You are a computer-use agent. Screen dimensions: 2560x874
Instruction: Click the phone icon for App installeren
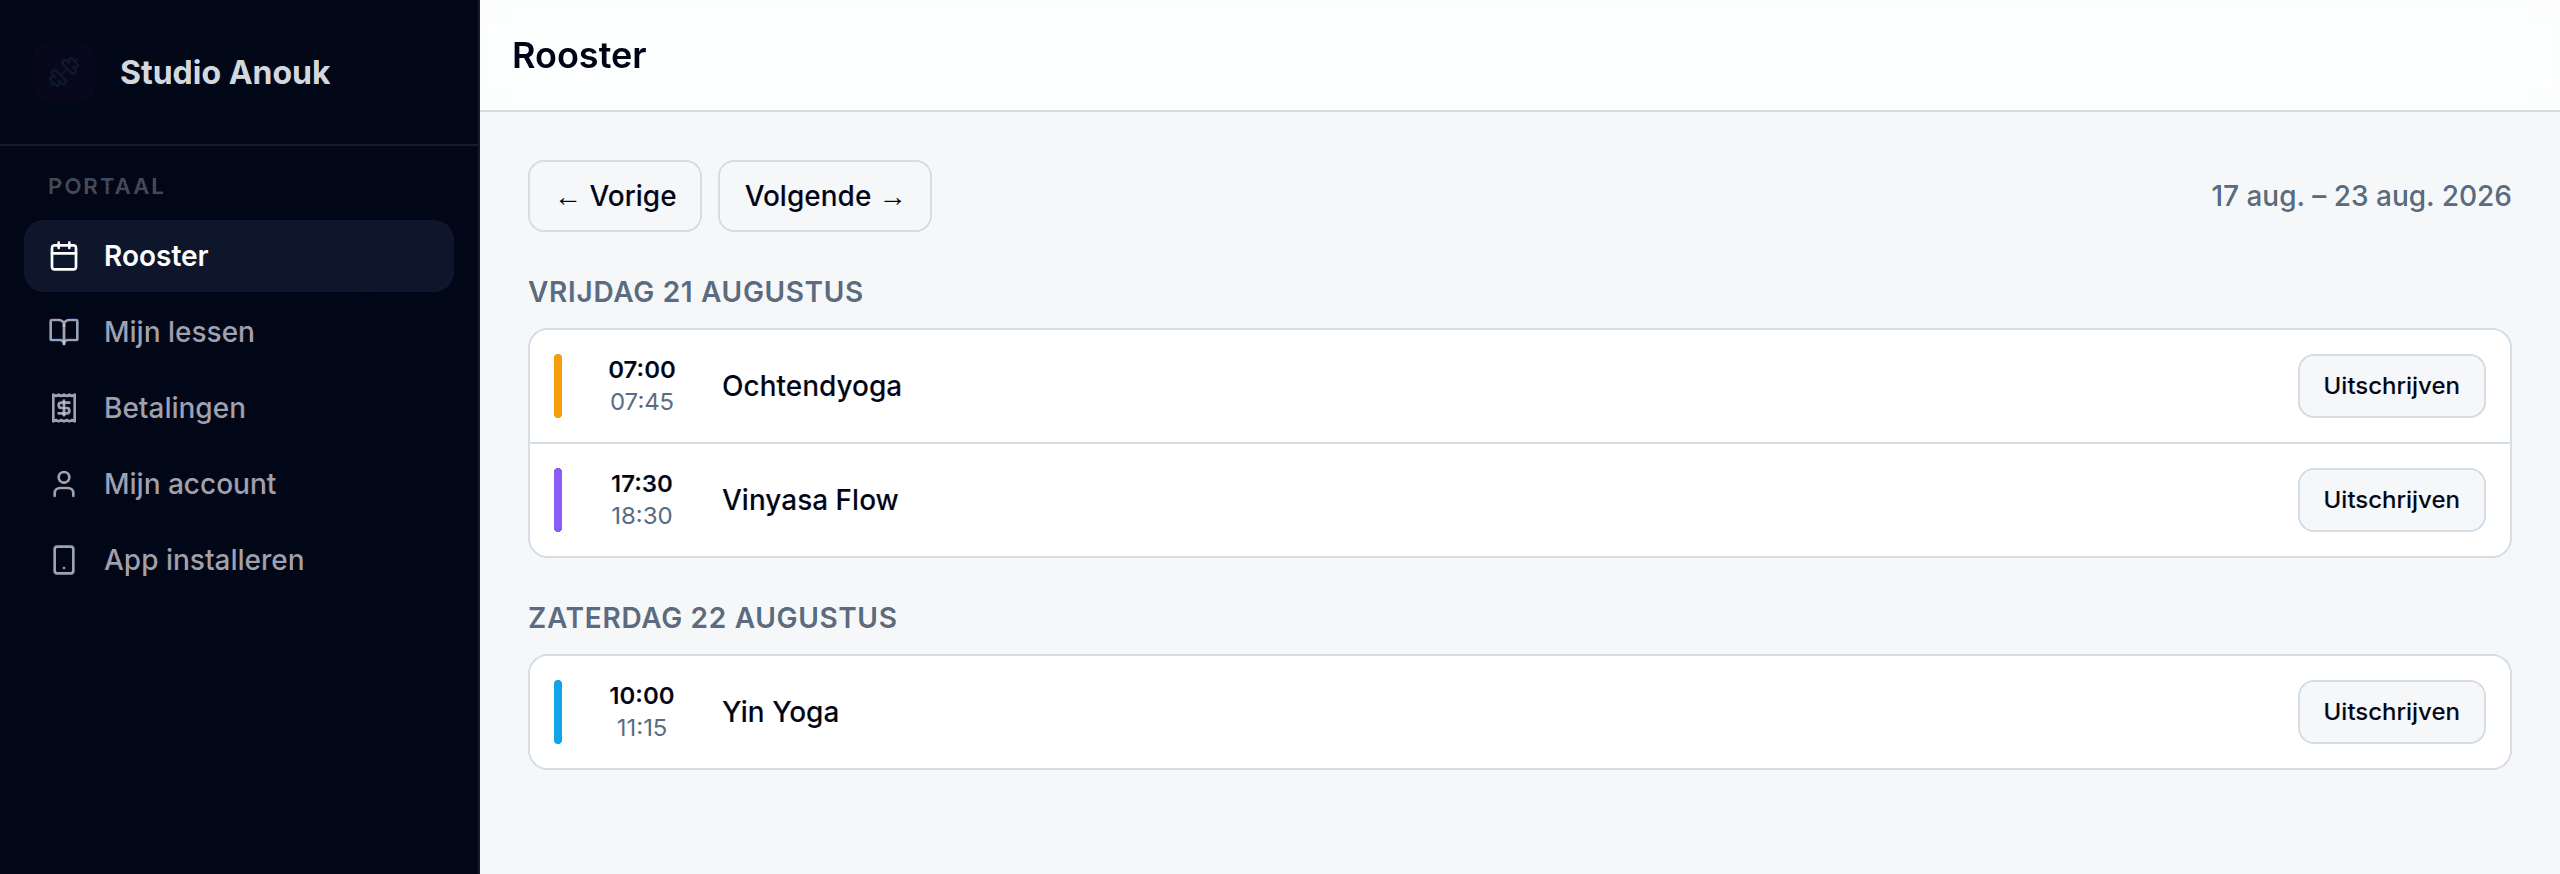64,560
